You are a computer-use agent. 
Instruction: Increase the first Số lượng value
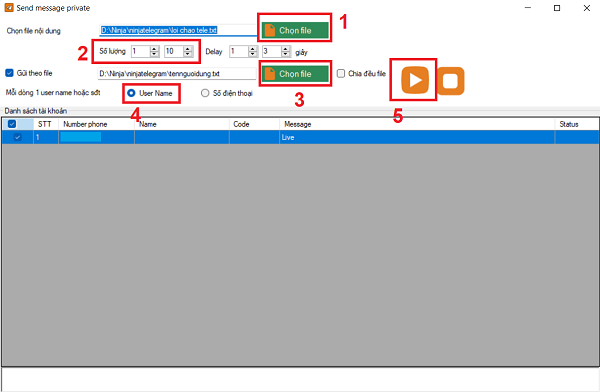point(154,49)
